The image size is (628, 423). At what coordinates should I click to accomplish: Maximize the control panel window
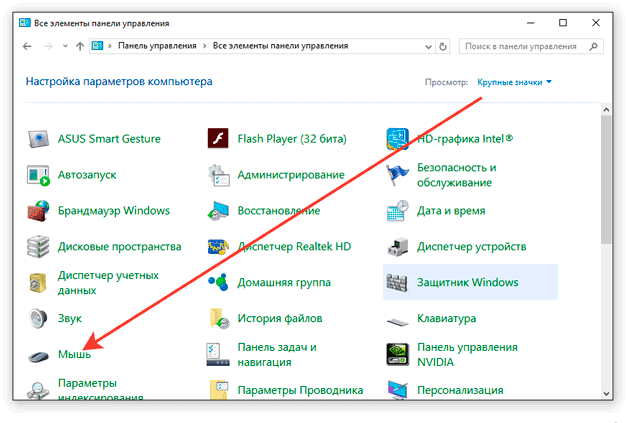[x=563, y=23]
